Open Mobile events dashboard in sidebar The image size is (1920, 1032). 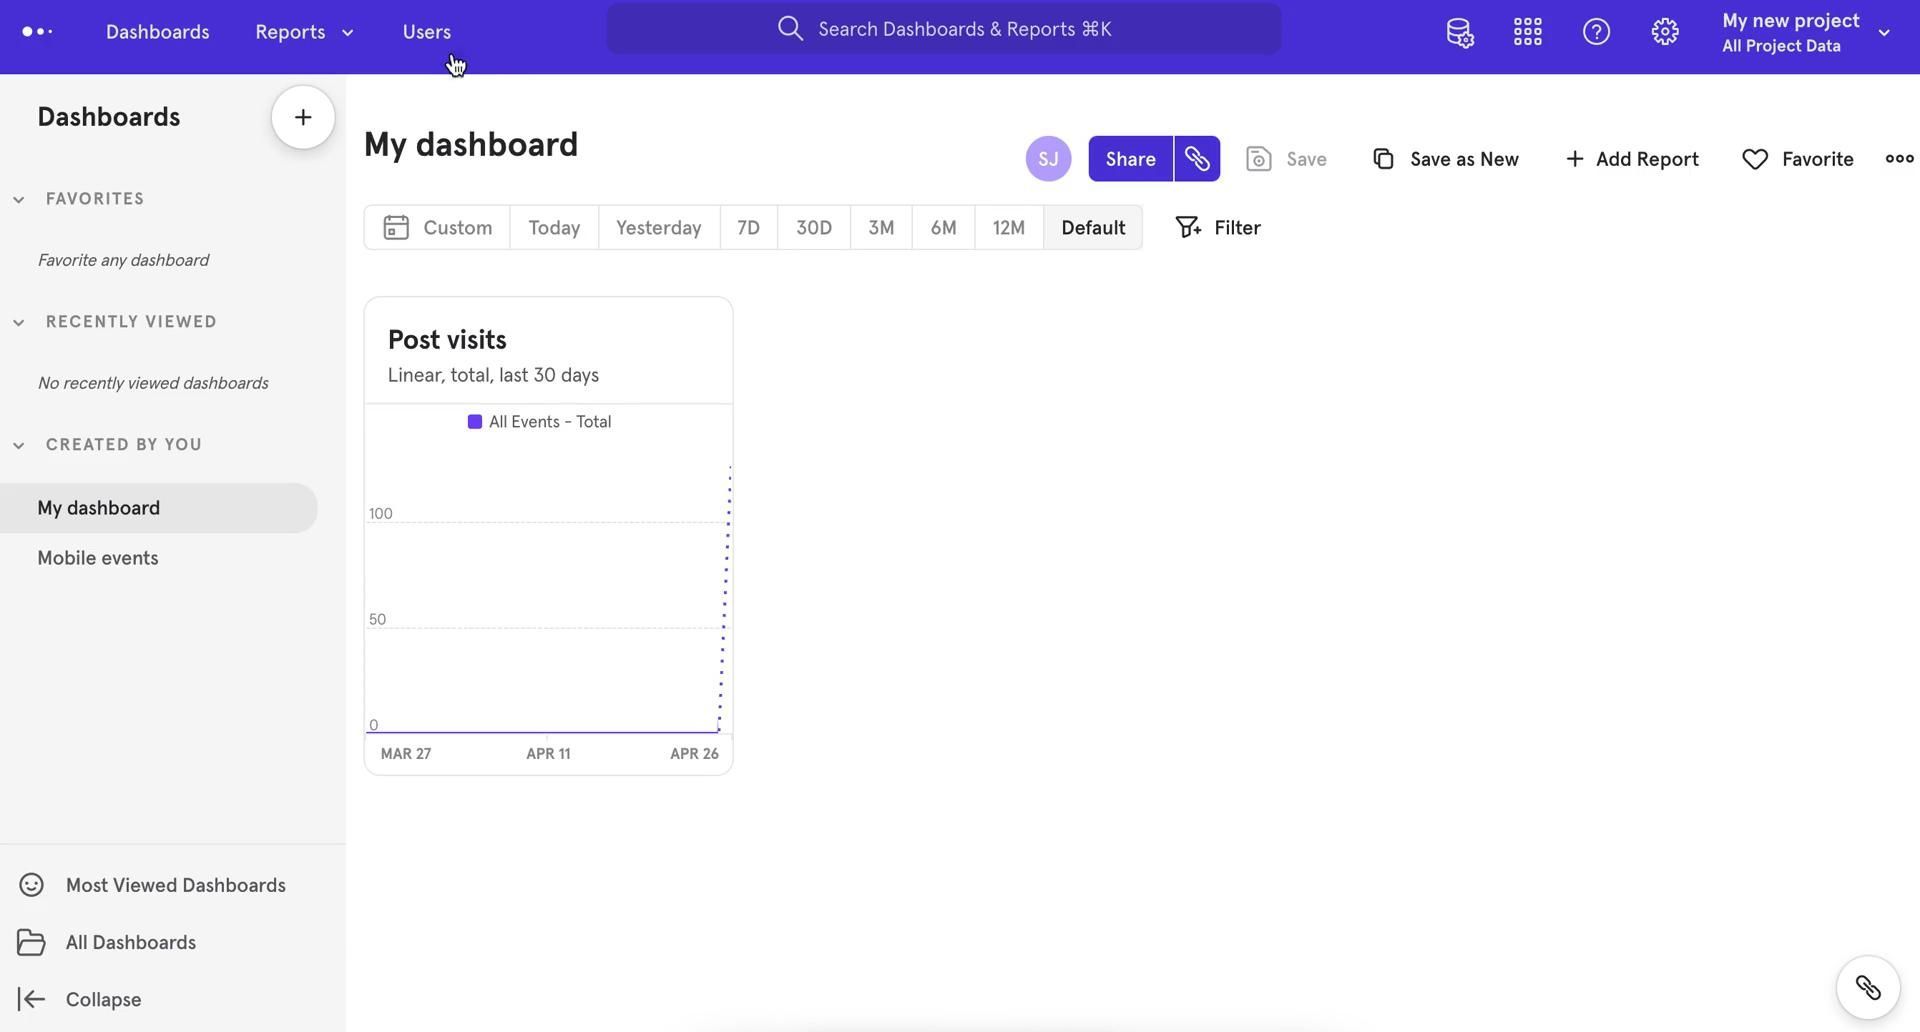(x=98, y=558)
